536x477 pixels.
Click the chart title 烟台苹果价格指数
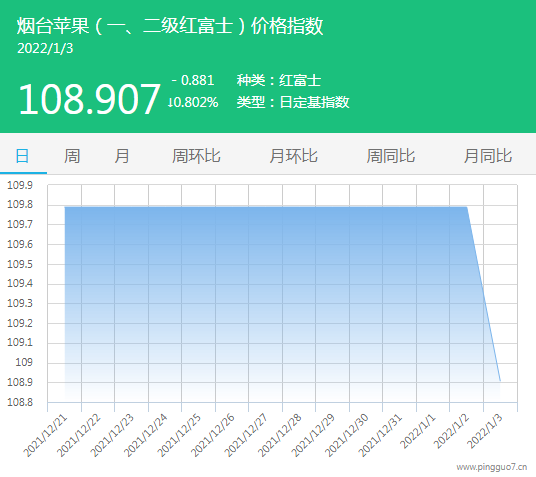point(170,26)
